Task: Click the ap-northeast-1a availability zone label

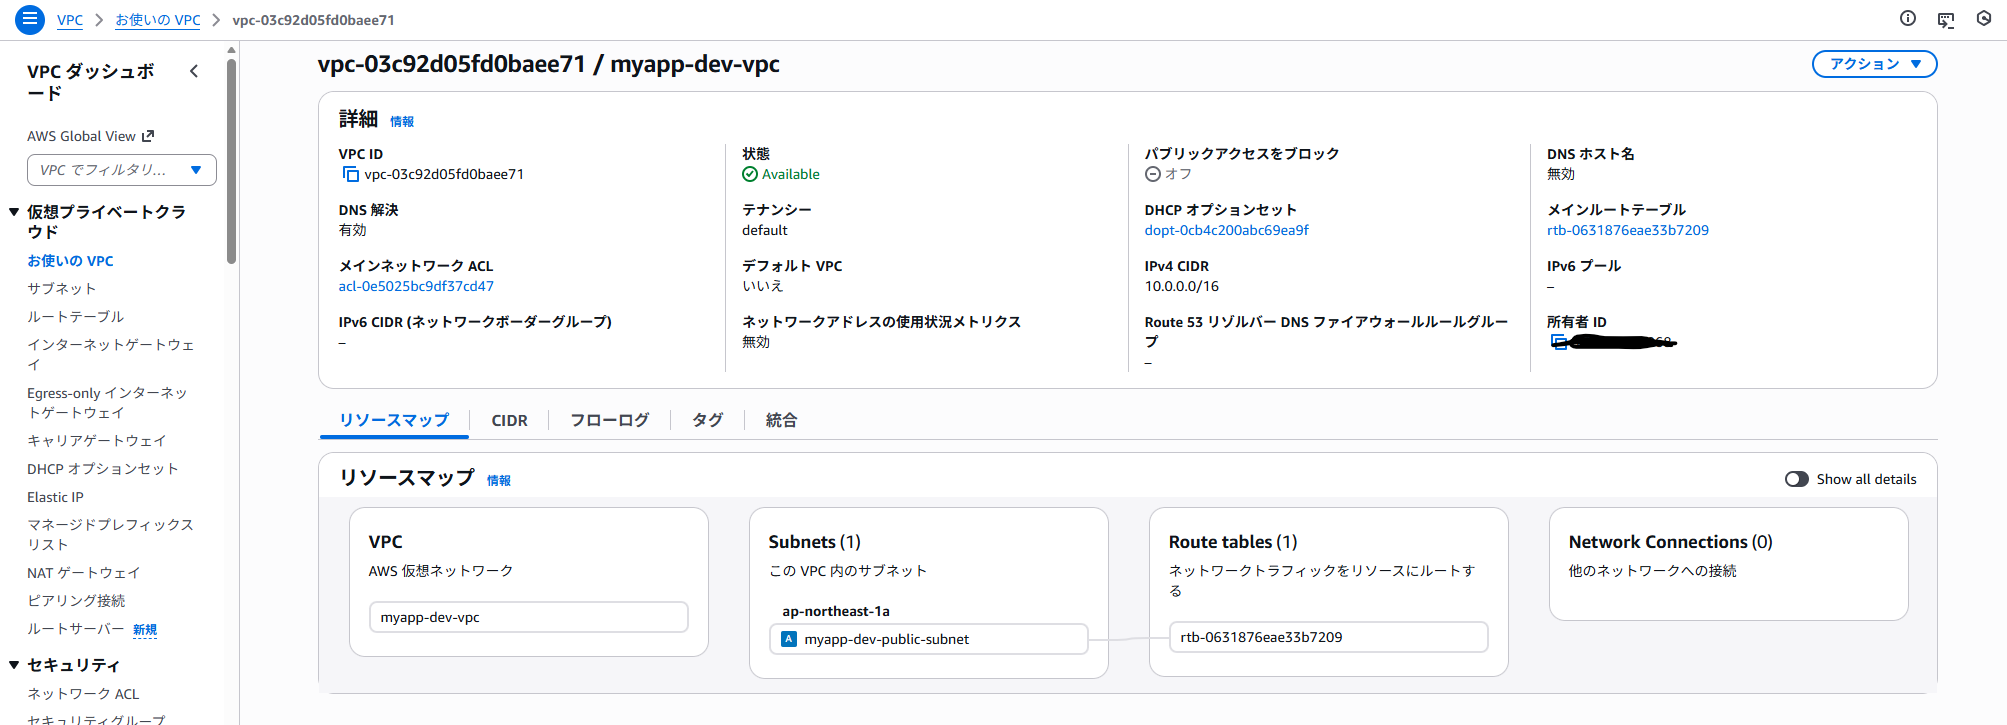Action: (836, 611)
